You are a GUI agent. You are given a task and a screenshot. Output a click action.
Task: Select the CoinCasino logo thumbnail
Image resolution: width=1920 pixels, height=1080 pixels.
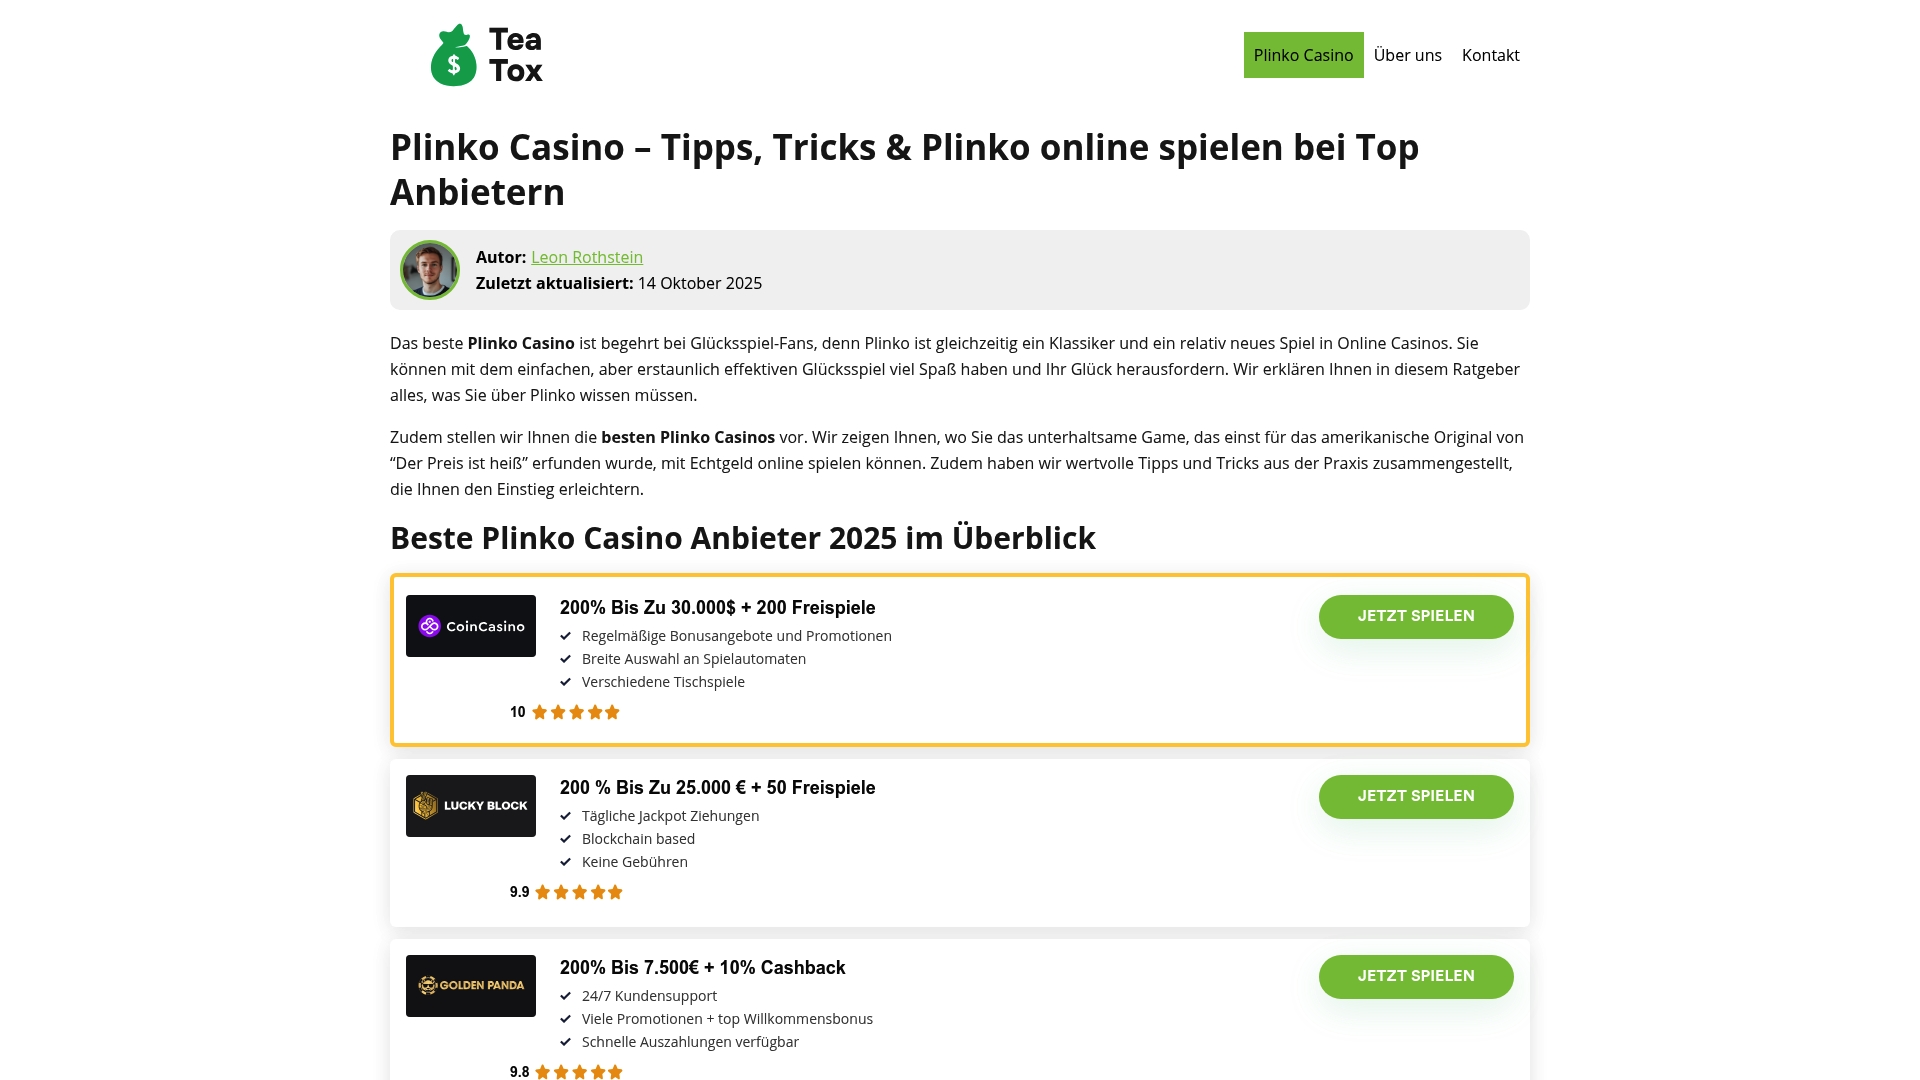point(470,625)
